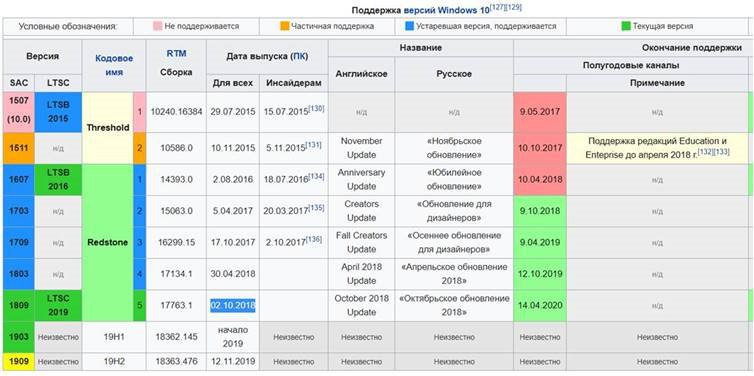Open footnote [130] next to 15.07.2015

[x=316, y=109]
